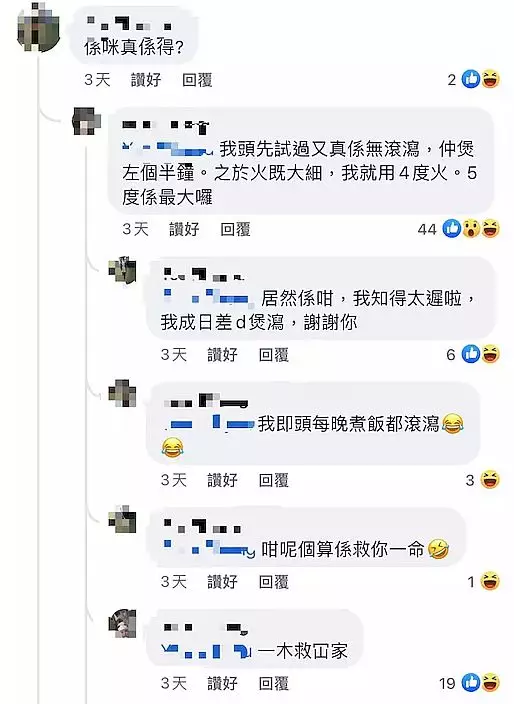Reply to the comment 係咪真係得?

(x=197, y=80)
